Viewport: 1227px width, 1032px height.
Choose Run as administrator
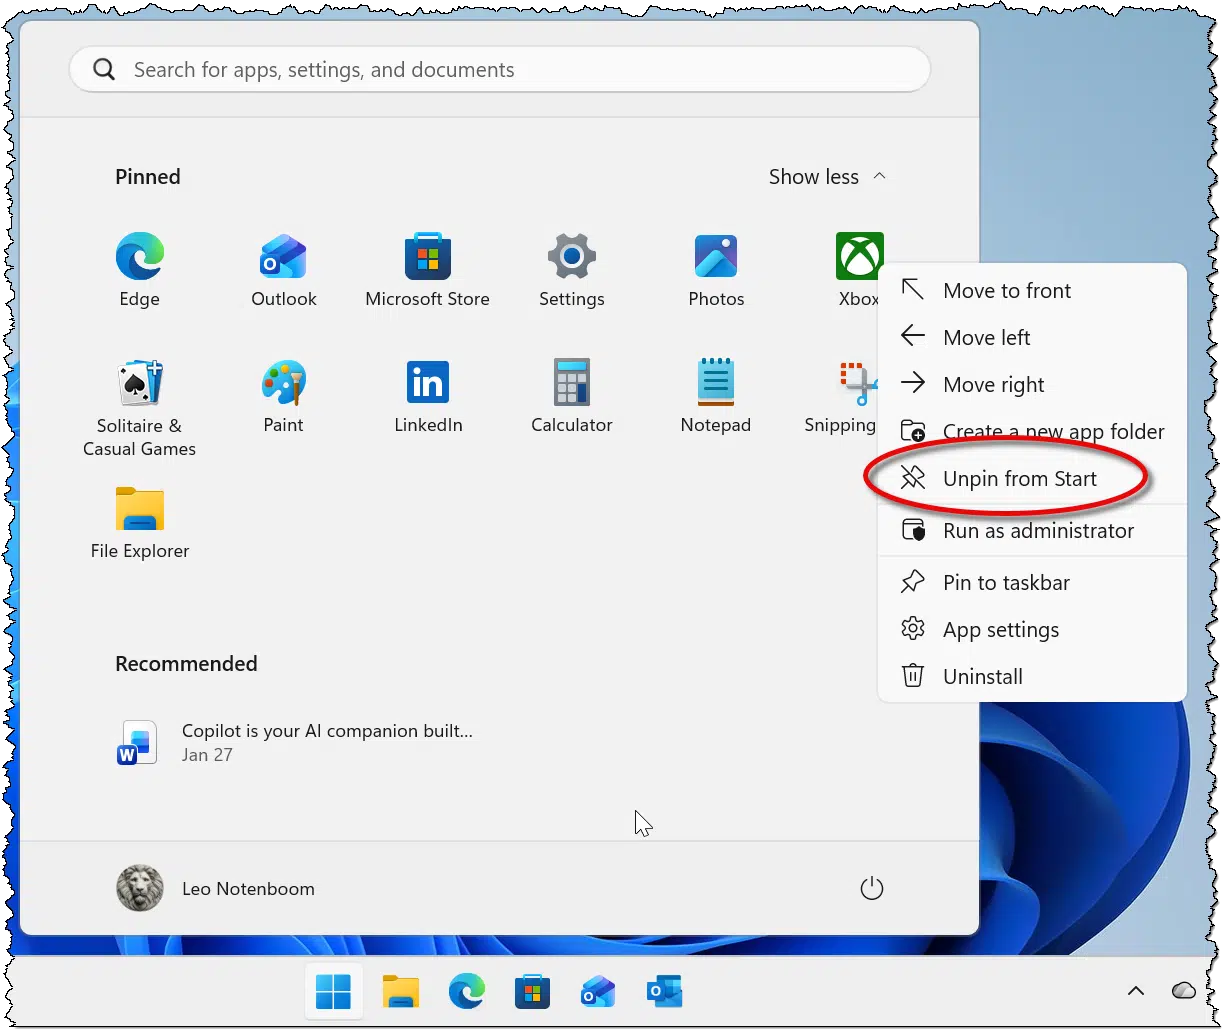(1037, 531)
